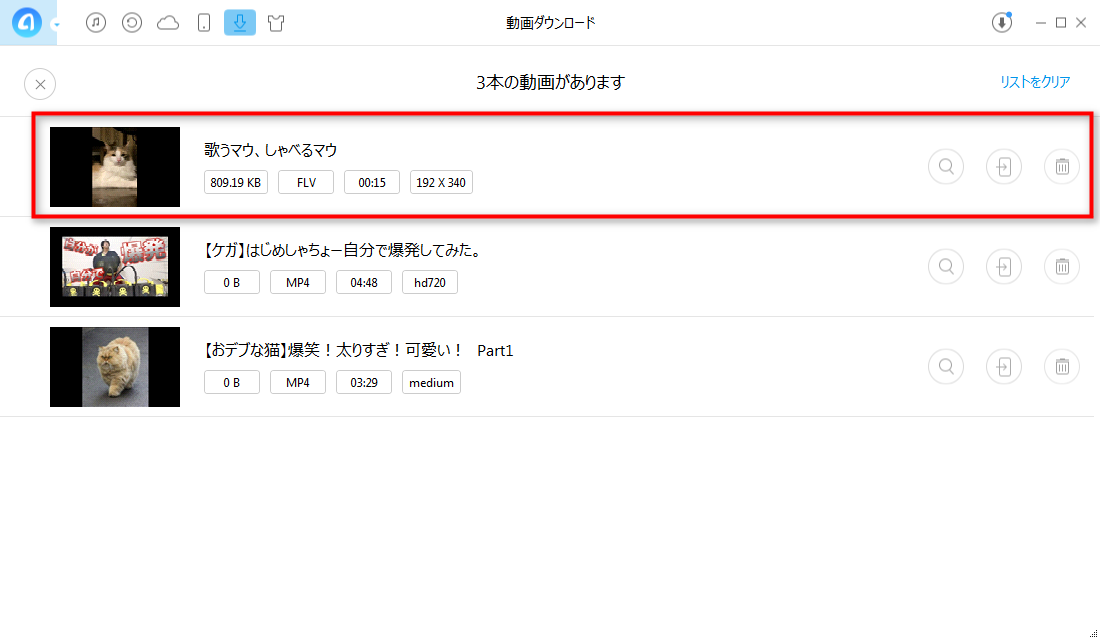This screenshot has width=1100, height=640.
Task: Click the title 【おデブな猫】爆笑!太りすぎ!可愛い! Part1
Action: pyautogui.click(x=358, y=350)
